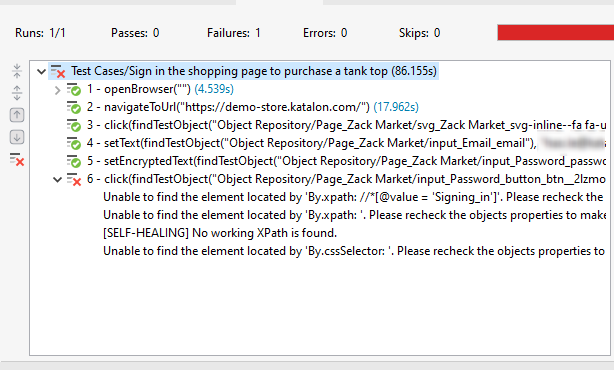
Task: Jump to the next failure with the down arrow
Action: (17, 137)
